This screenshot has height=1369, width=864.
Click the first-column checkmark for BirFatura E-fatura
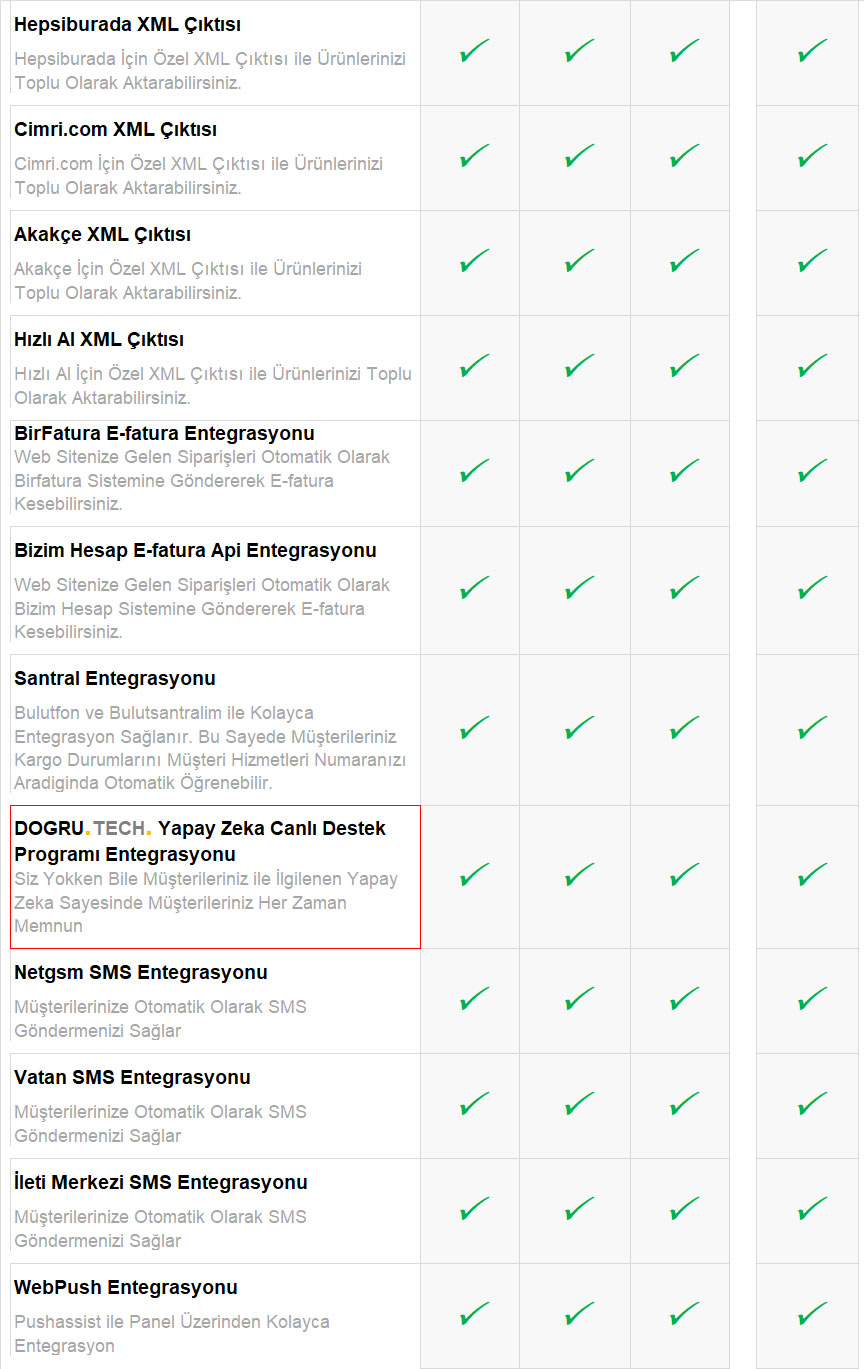point(474,472)
